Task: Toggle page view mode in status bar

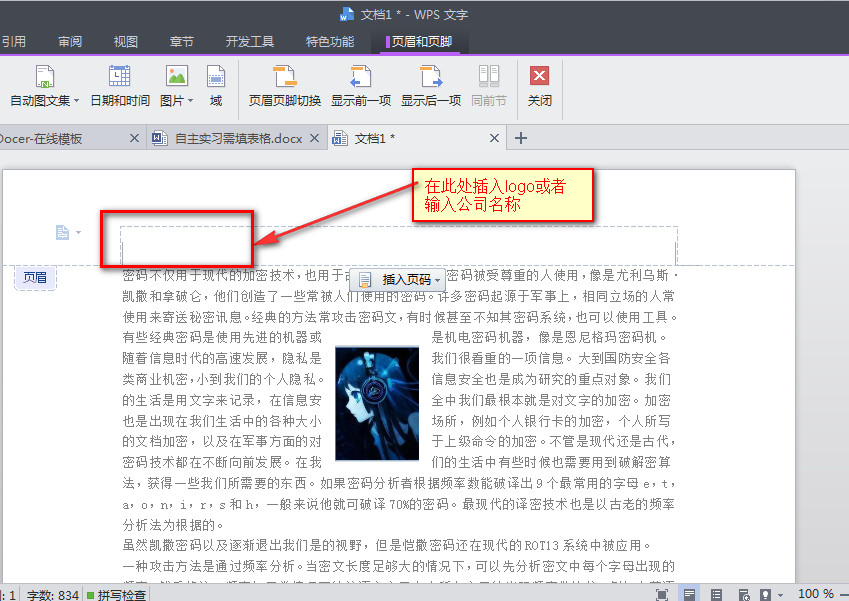Action: [x=690, y=593]
